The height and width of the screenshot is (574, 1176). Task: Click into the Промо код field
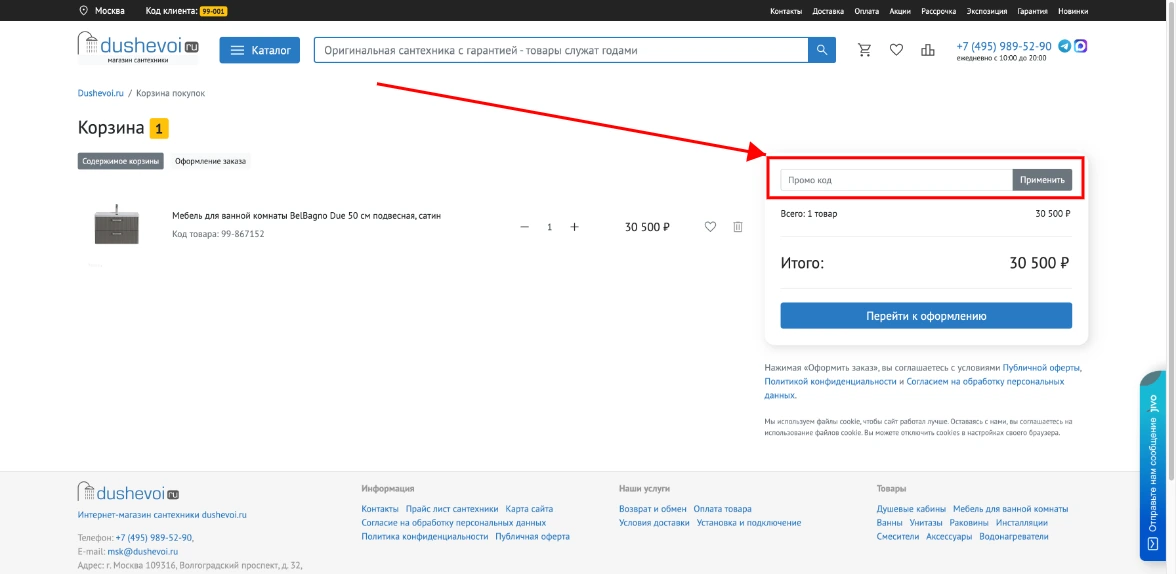click(x=896, y=180)
